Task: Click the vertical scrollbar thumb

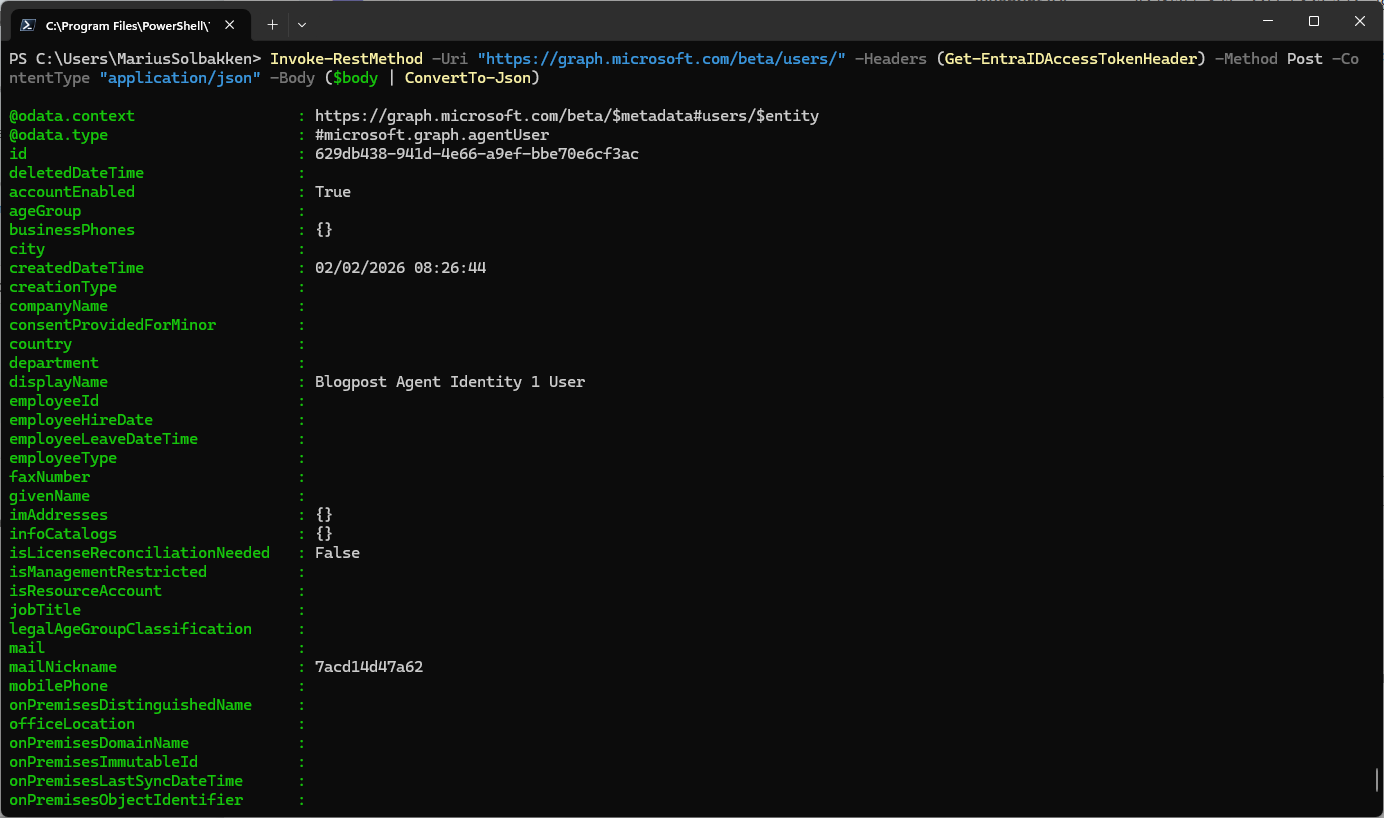Action: tap(1377, 779)
